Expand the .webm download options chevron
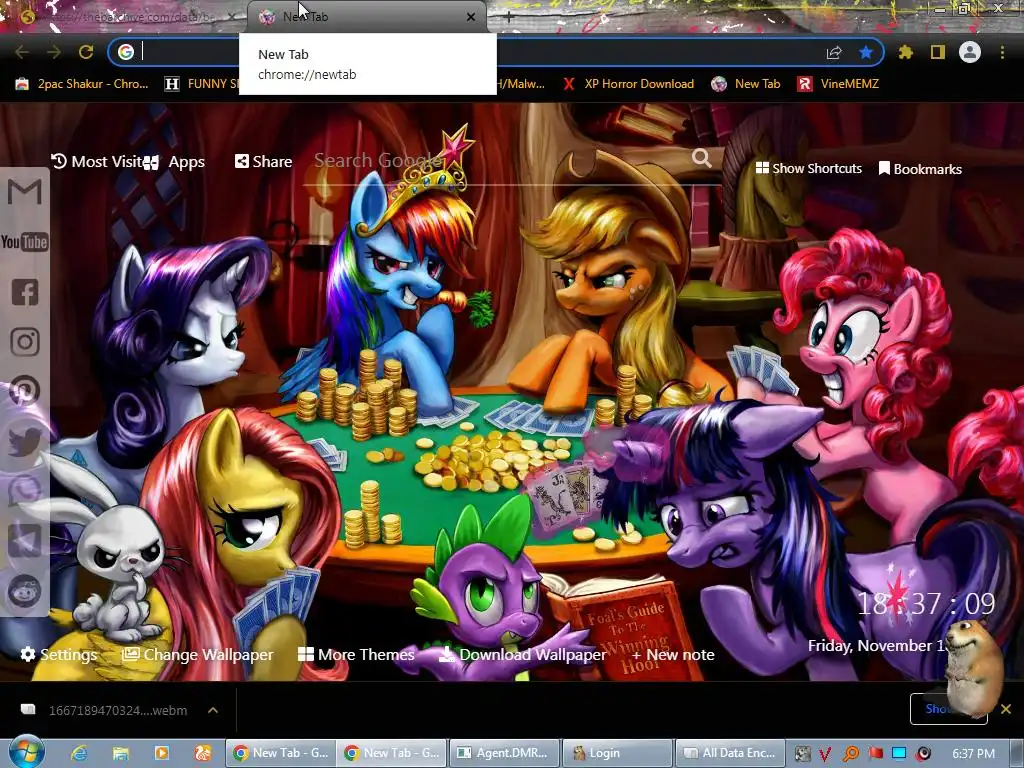The image size is (1024, 768). [213, 710]
